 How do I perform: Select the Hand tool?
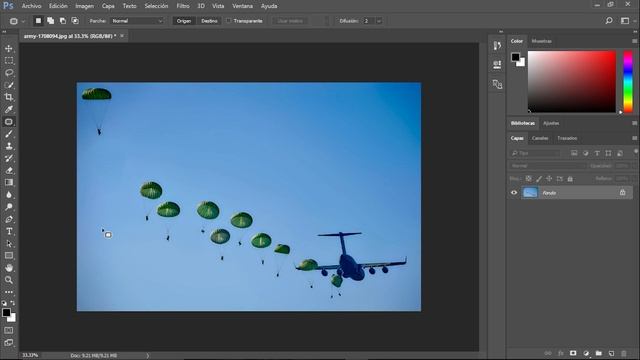(x=9, y=268)
